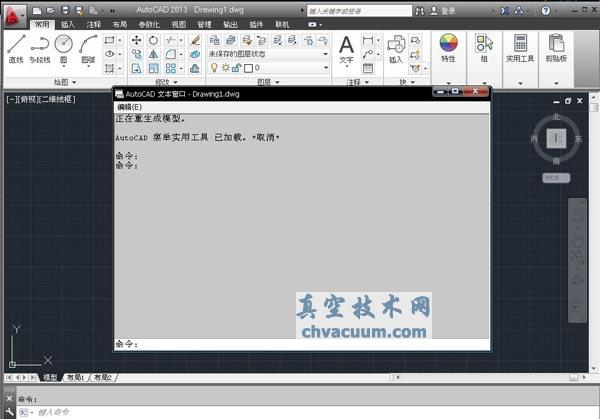Image resolution: width=600 pixels, height=419 pixels.
Task: Switch to the 布局1 layout tab
Action: [x=75, y=378]
